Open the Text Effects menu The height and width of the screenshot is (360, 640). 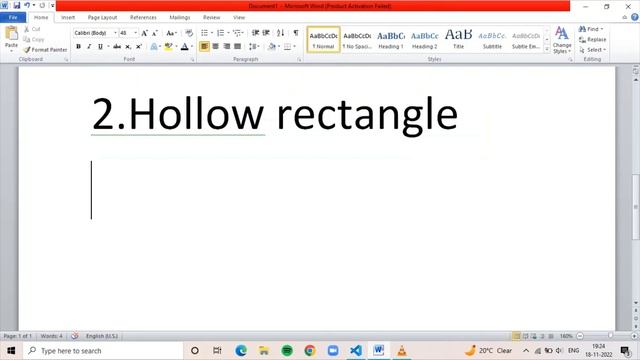155,47
